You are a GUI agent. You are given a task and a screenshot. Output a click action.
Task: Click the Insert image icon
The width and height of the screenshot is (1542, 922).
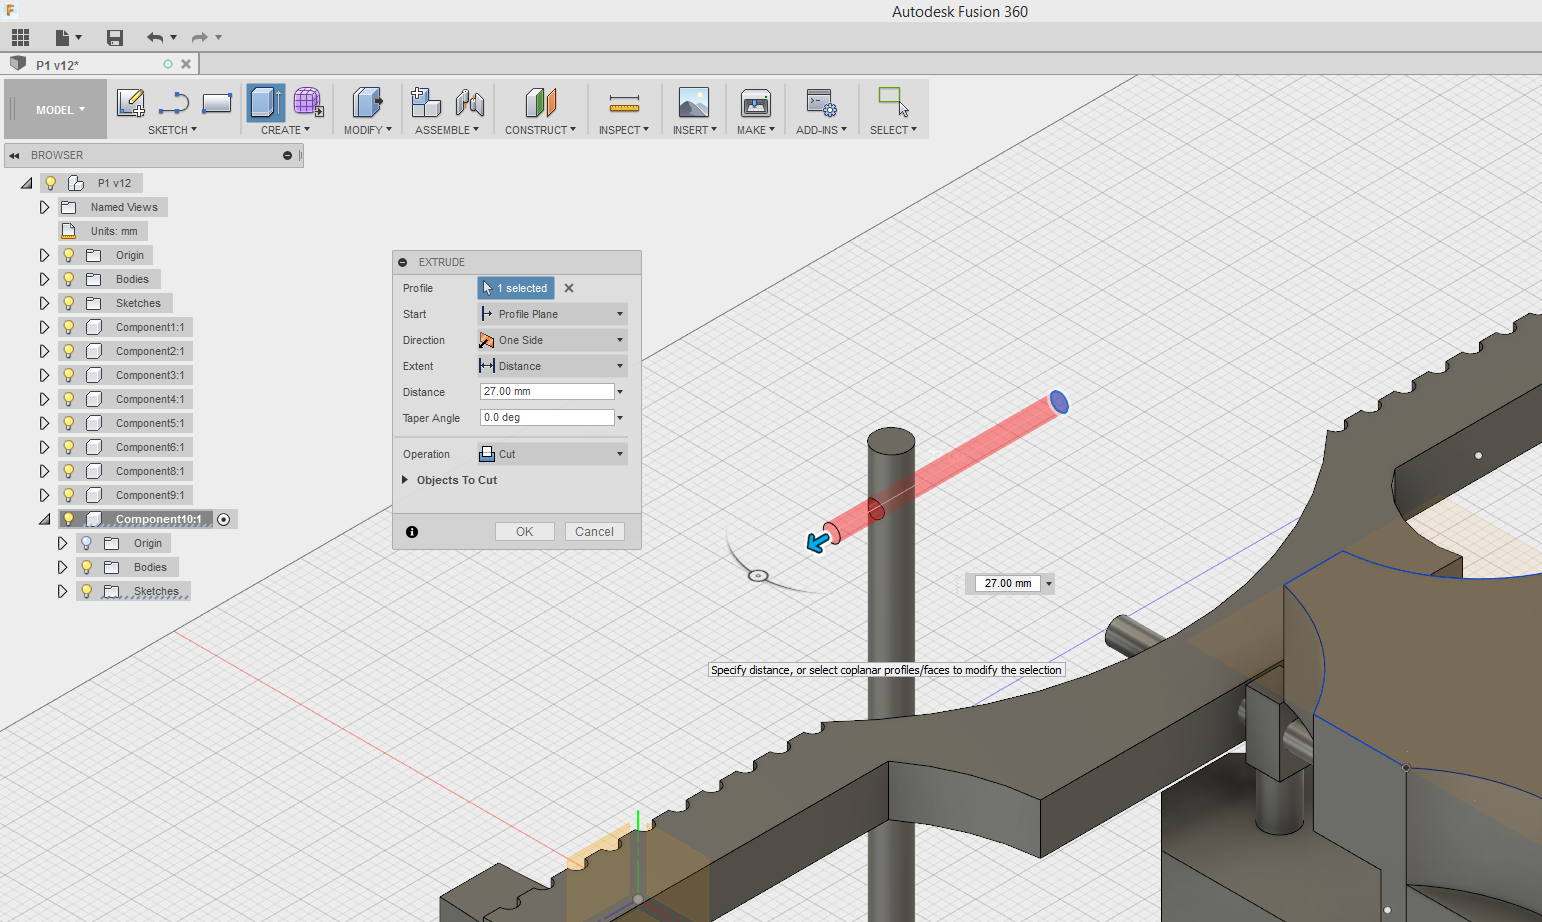tap(693, 103)
